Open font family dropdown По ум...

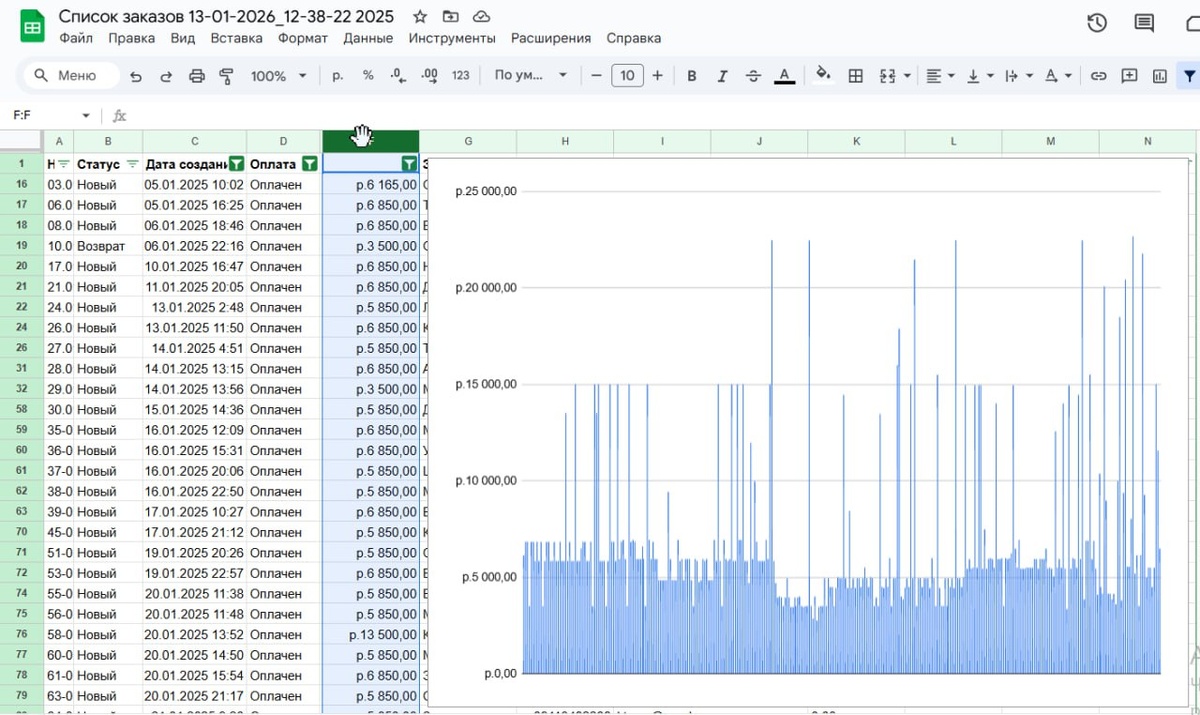tap(531, 76)
